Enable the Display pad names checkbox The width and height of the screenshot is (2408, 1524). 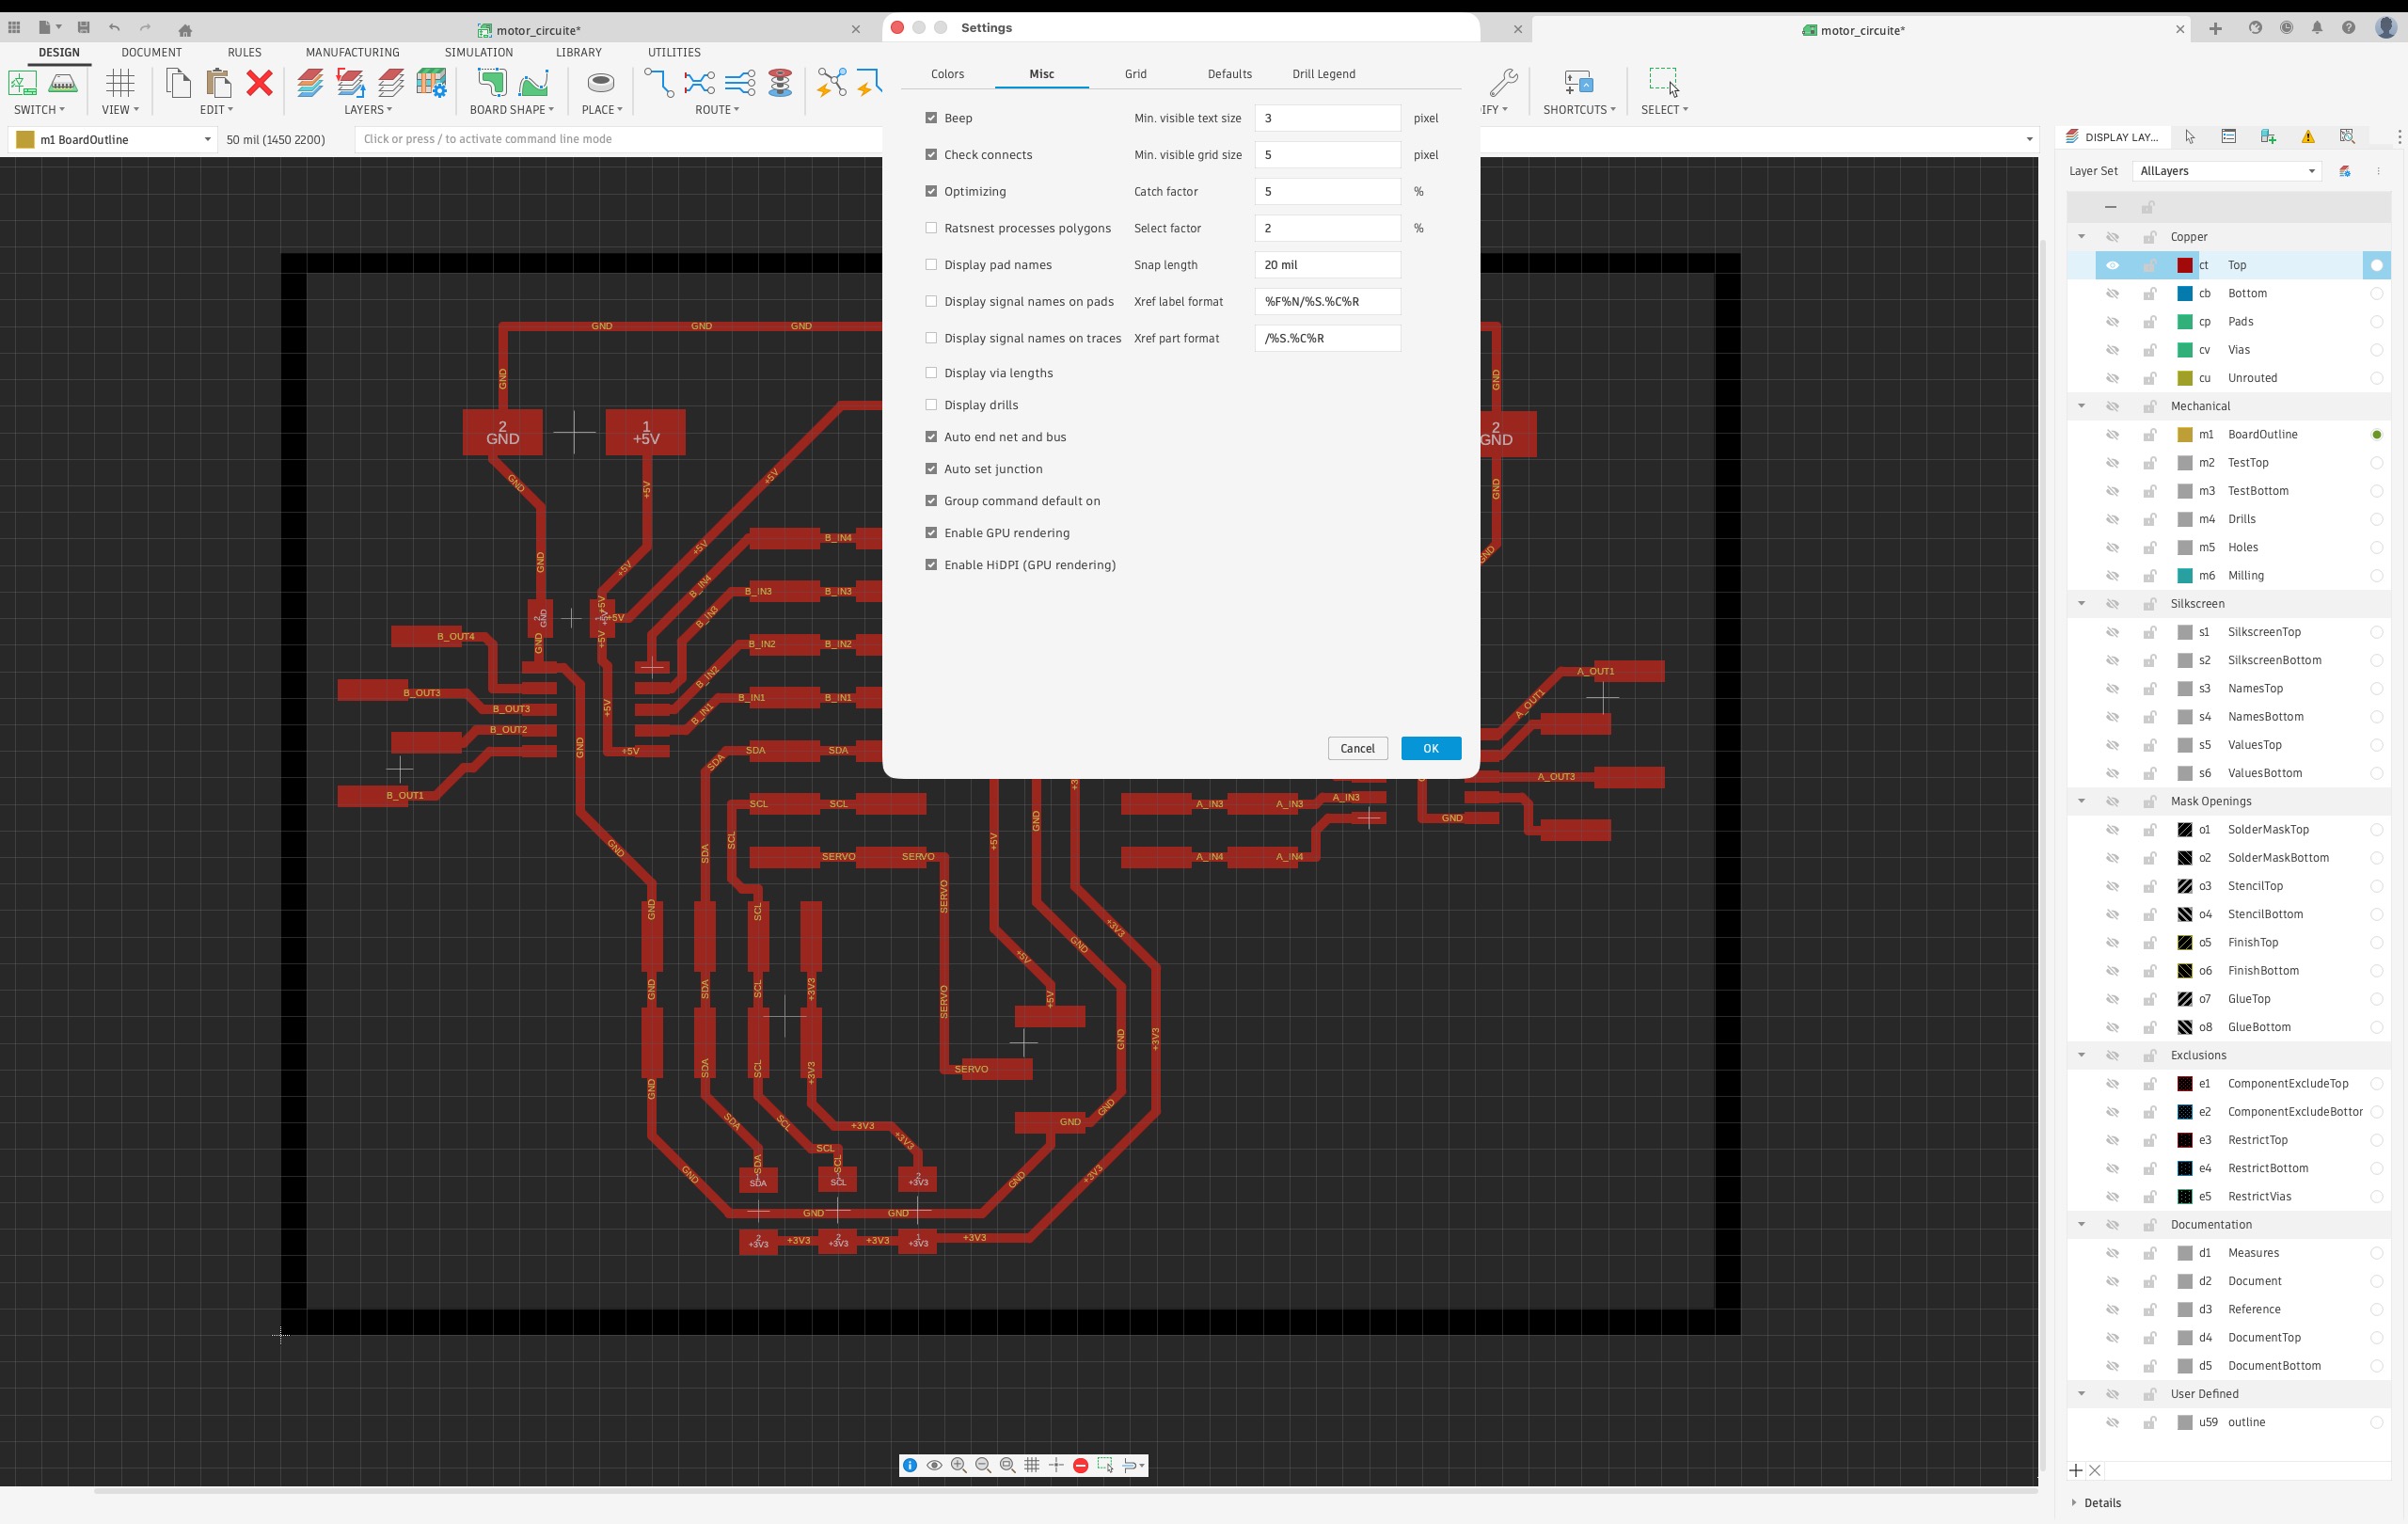931,265
